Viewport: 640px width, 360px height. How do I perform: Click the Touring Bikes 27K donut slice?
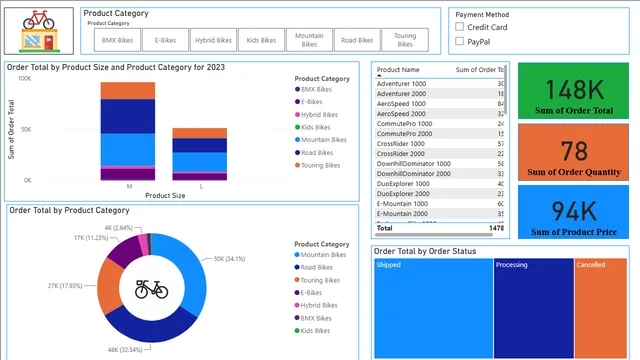108,286
